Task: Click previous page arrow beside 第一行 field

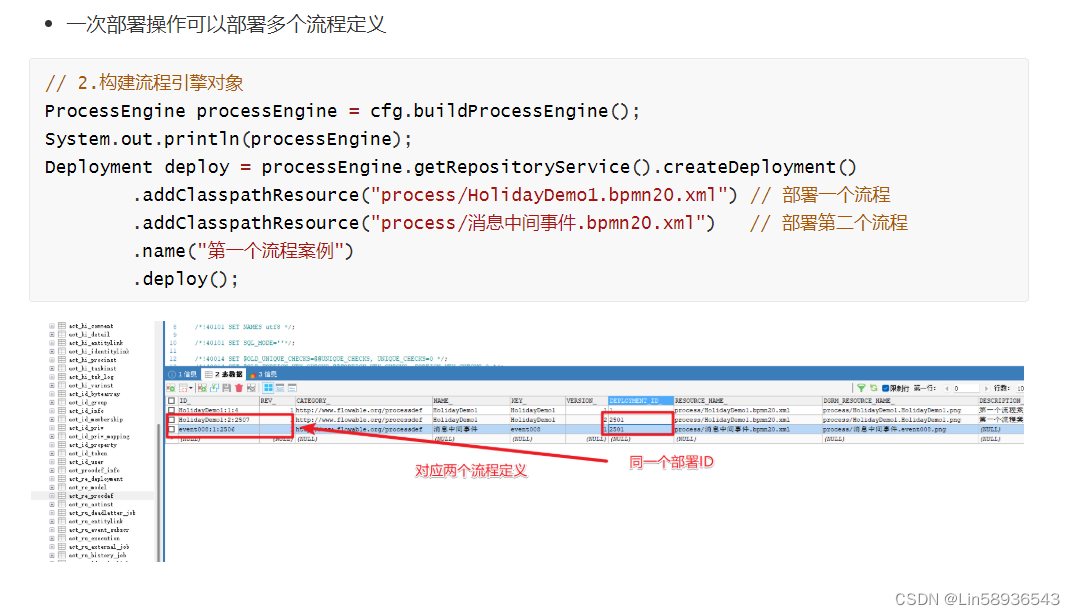Action: 947,389
